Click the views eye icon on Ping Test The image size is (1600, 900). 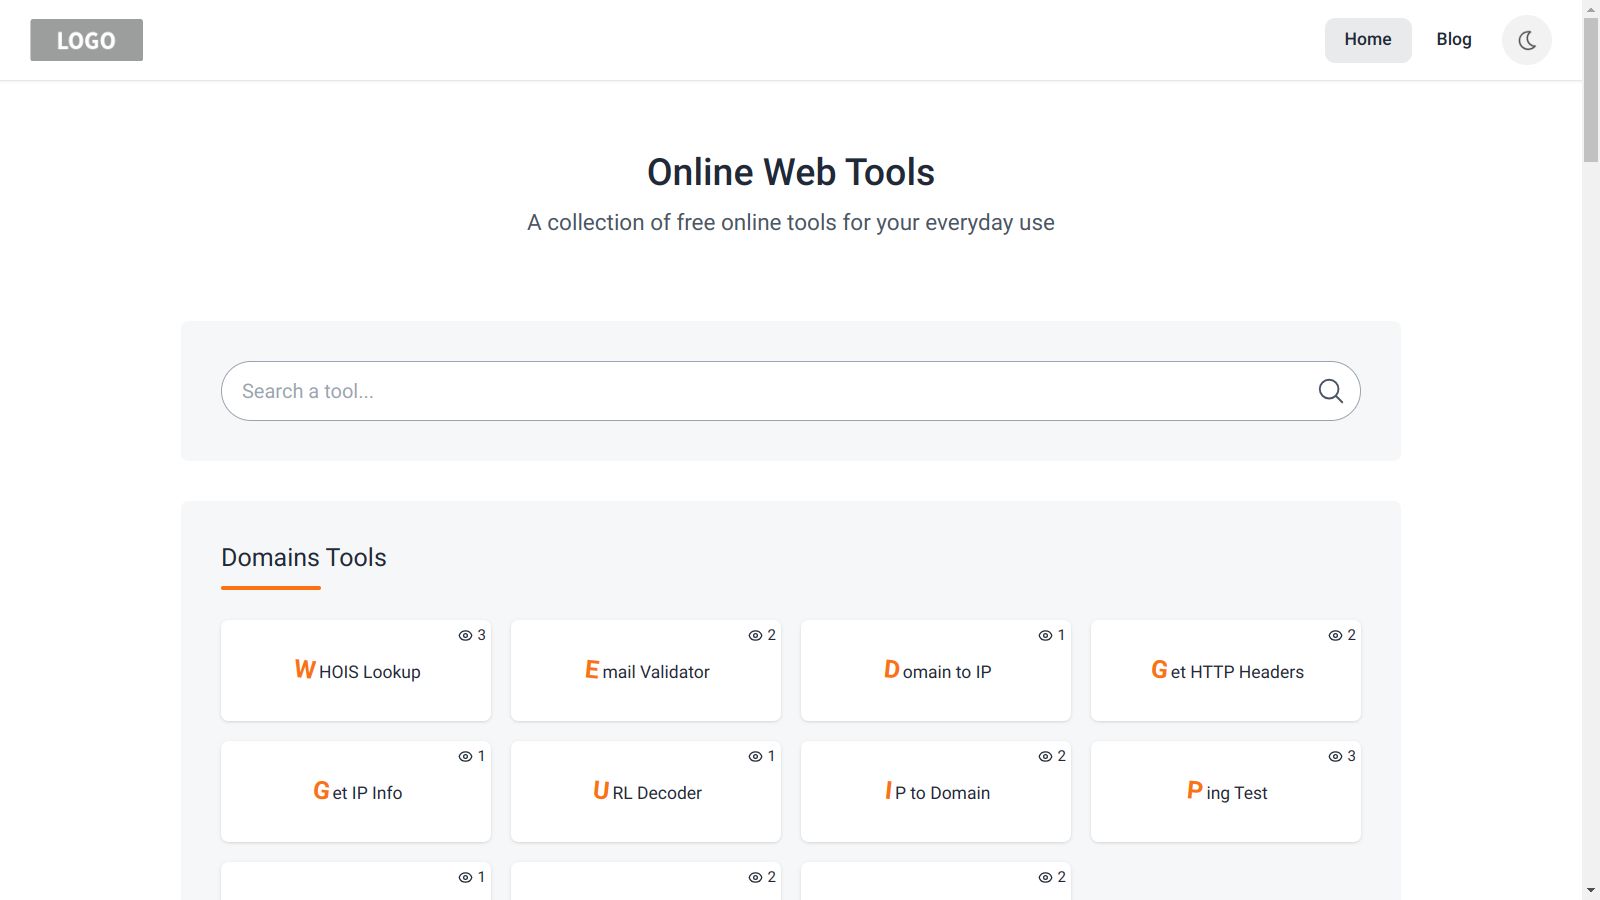[1335, 757]
